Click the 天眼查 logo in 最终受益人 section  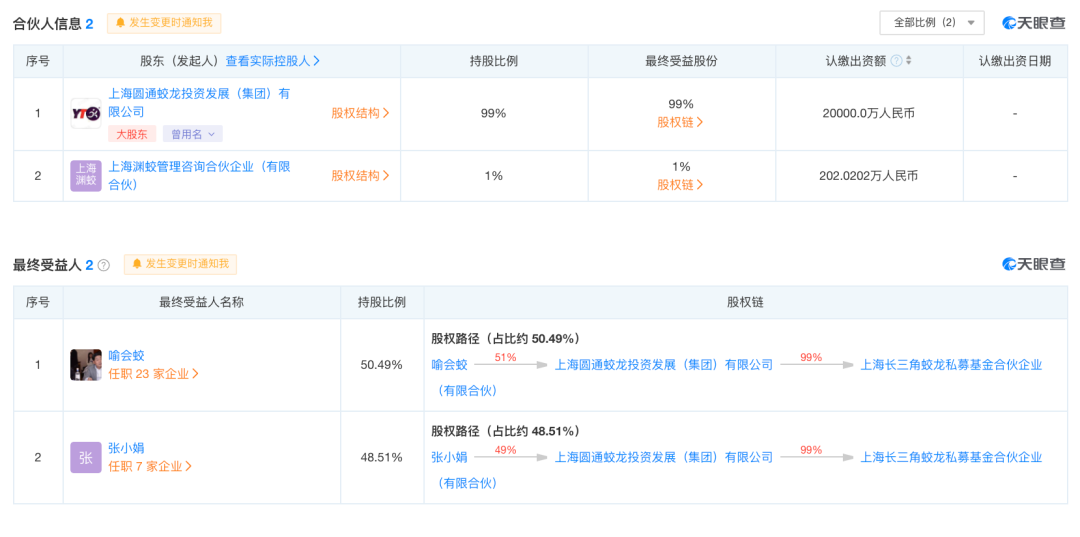1034,264
